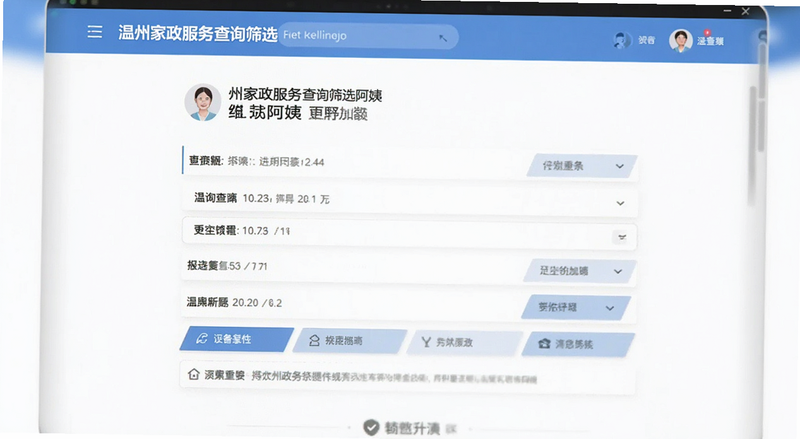Click the small icon in 10.73 row
Viewport: 800px width, 439px height.
pos(622,237)
